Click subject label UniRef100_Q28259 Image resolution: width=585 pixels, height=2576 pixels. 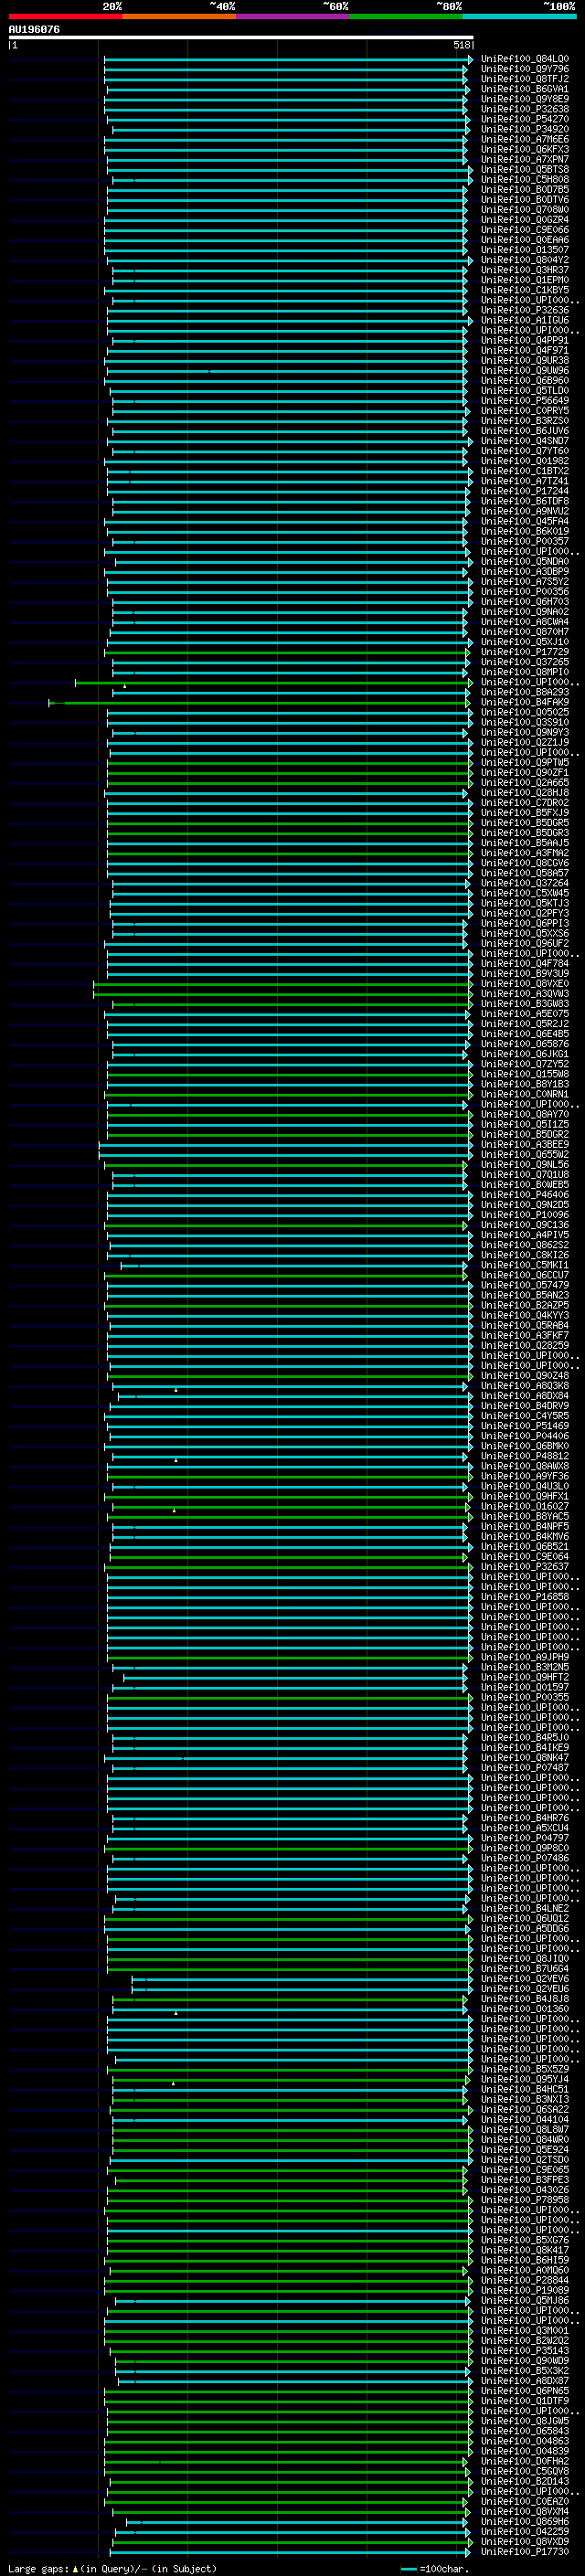(x=525, y=1346)
